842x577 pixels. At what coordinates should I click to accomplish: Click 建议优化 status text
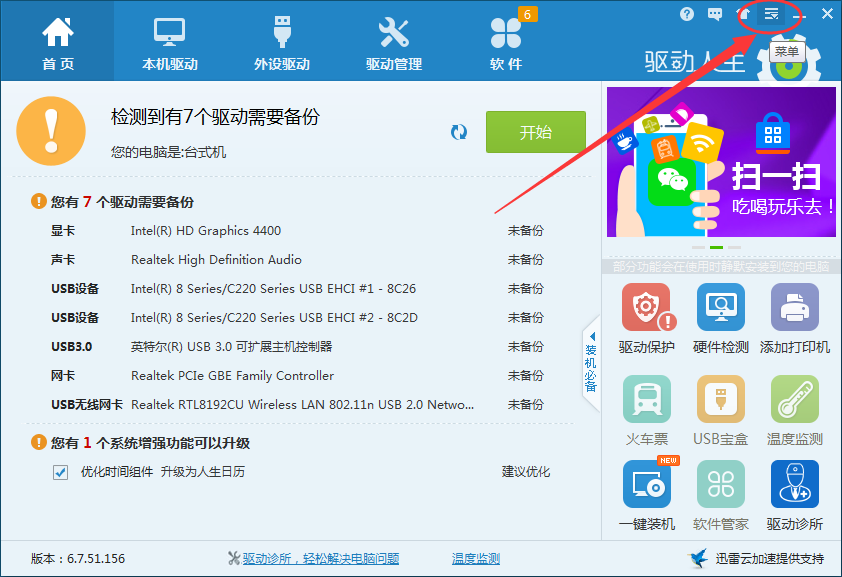pos(526,472)
